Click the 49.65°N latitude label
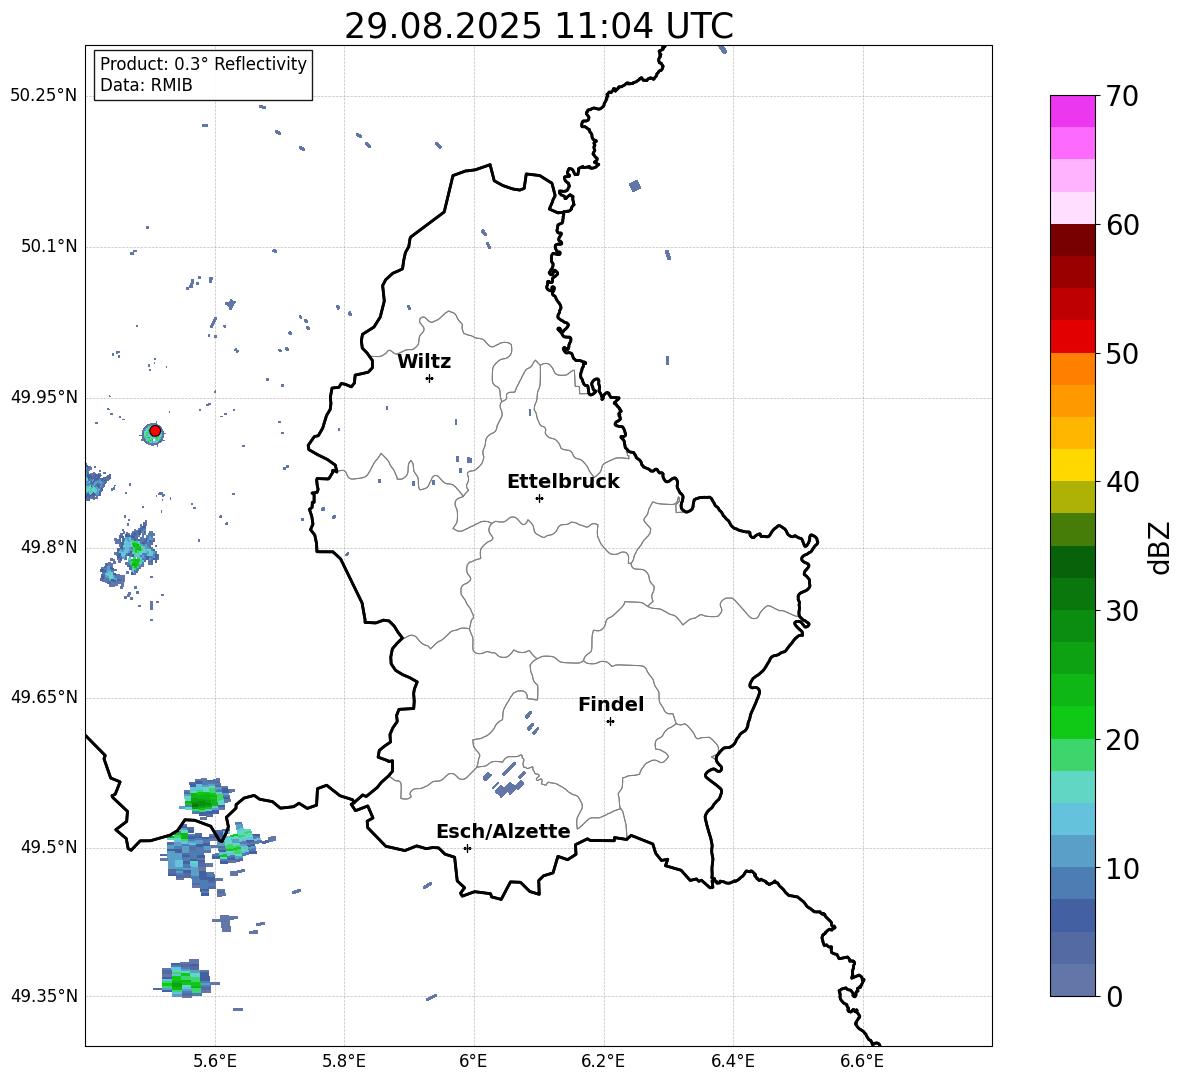Image resolution: width=1184 pixels, height=1081 pixels. point(44,697)
